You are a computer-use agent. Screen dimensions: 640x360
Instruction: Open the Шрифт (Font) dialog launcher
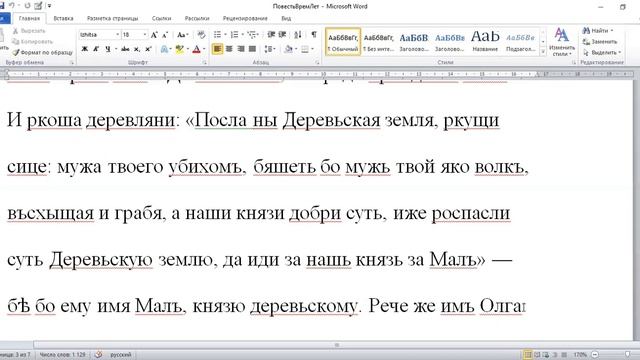(204, 63)
